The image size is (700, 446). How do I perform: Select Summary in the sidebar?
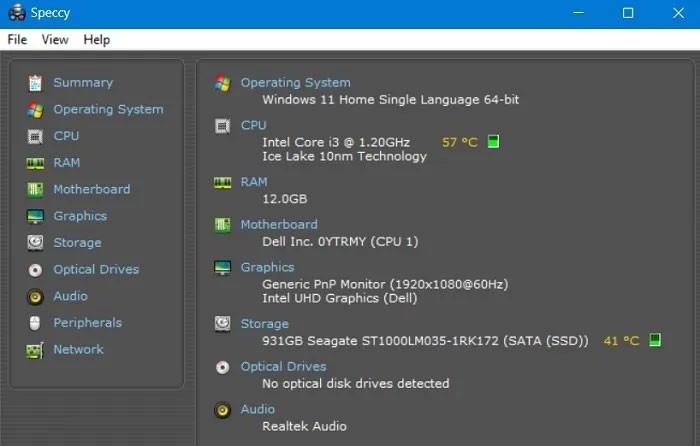[x=82, y=83]
